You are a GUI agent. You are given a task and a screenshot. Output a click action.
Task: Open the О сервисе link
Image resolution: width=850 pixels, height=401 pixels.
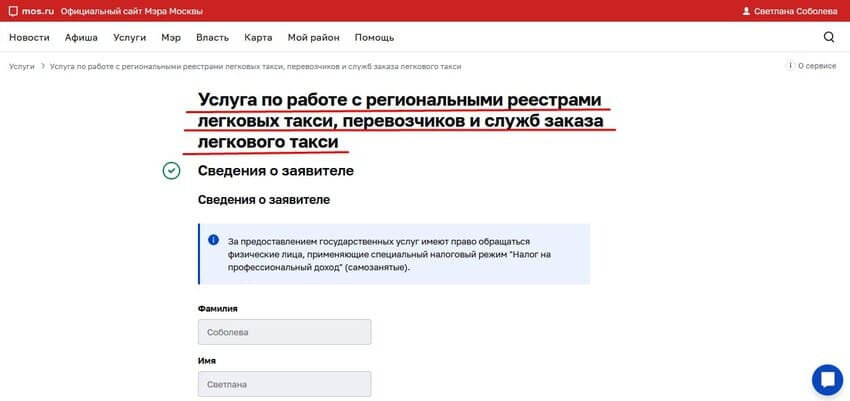pos(817,66)
